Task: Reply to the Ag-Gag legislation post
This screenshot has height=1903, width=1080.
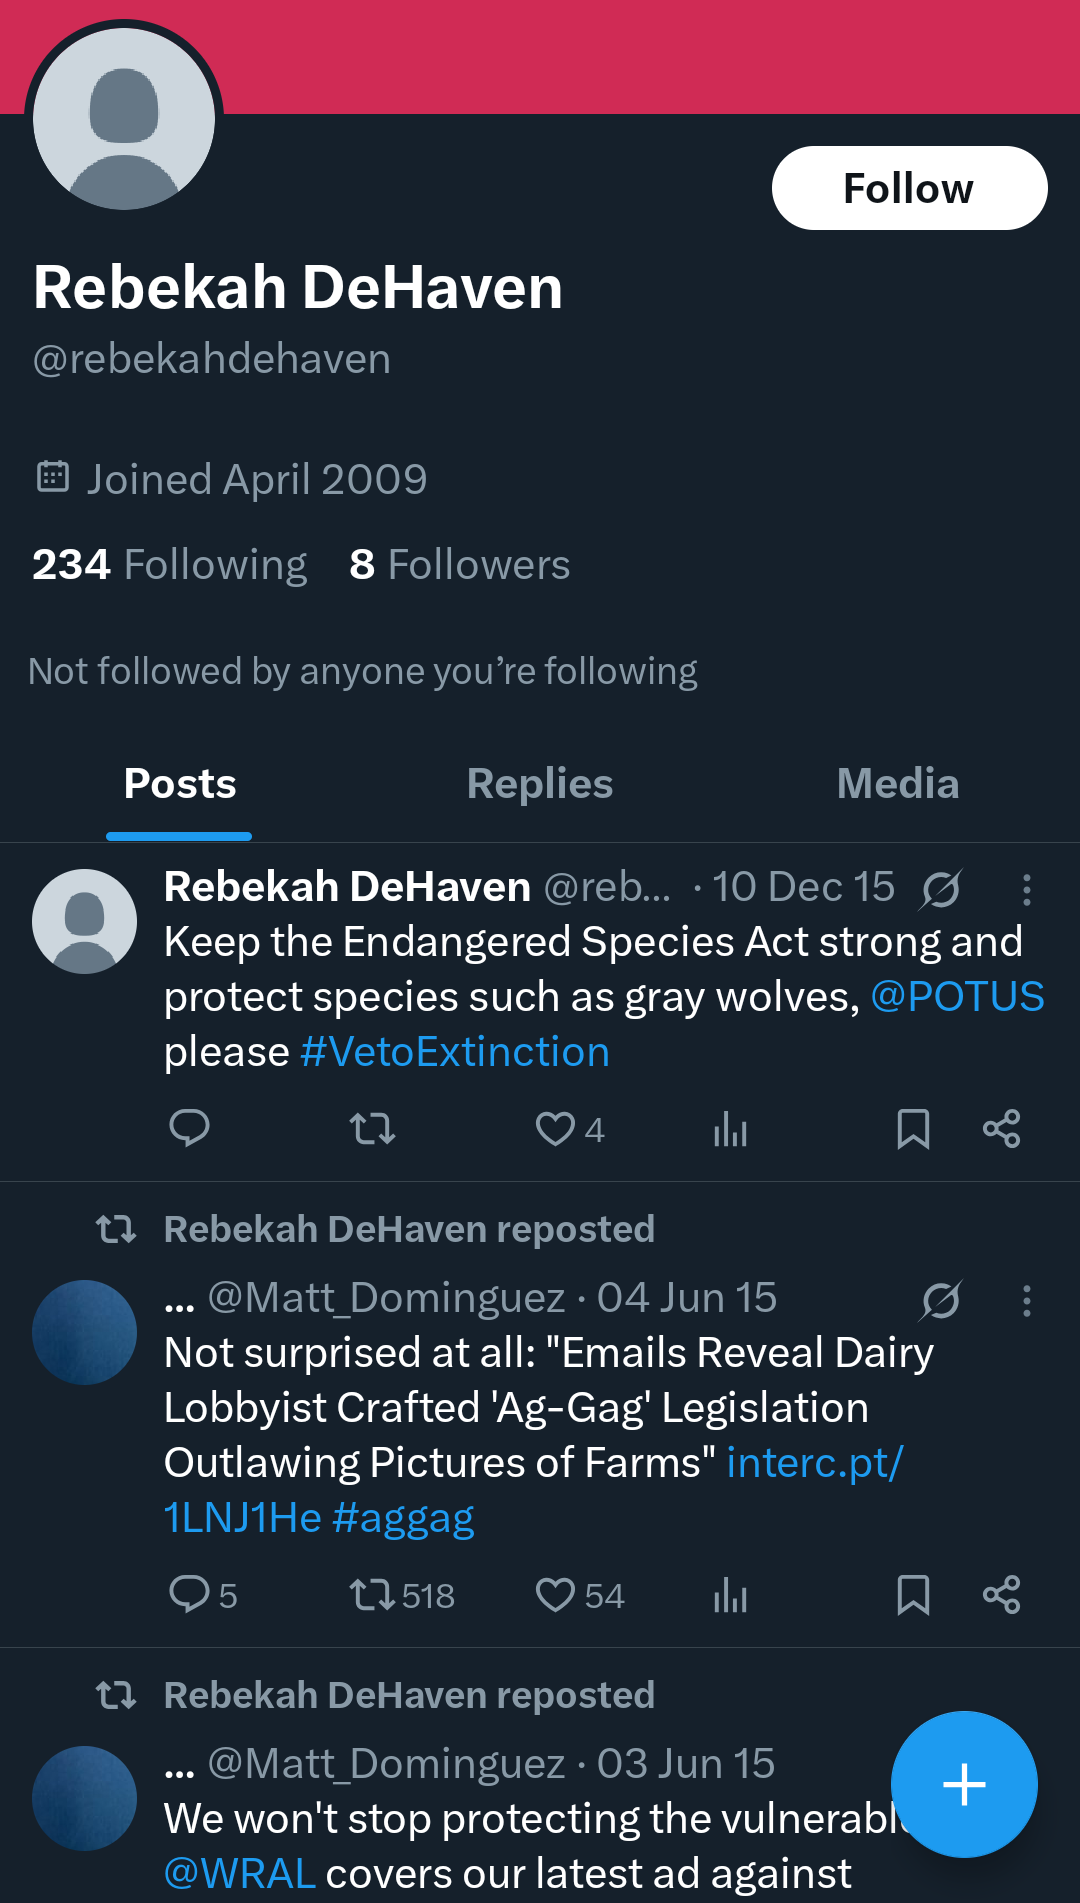Action: [189, 1595]
